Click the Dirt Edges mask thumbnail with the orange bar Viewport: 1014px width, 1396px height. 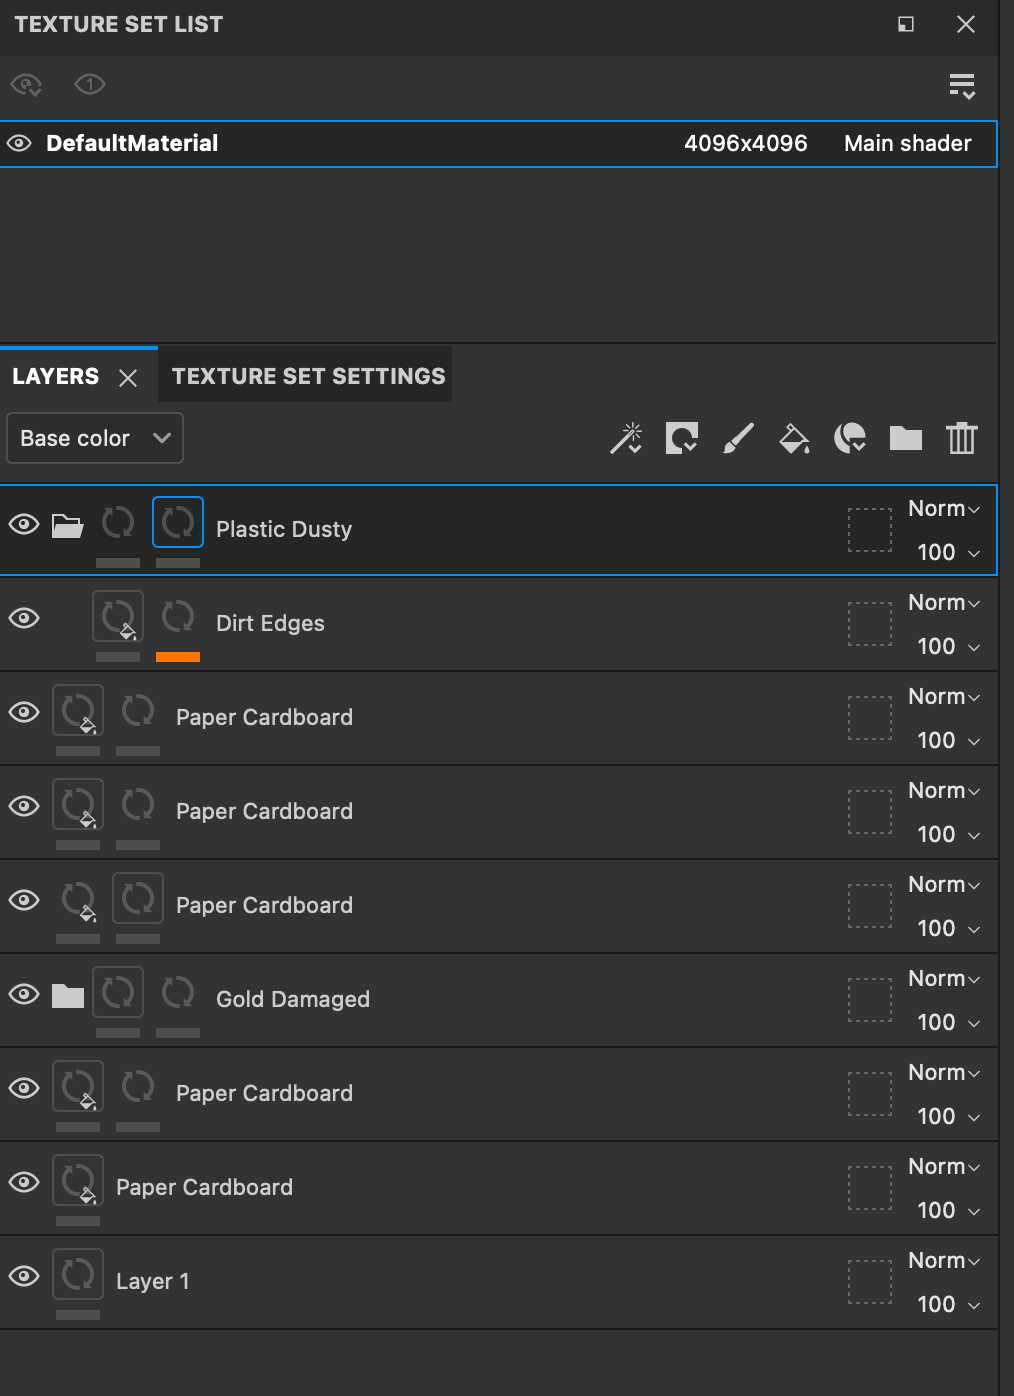[178, 618]
